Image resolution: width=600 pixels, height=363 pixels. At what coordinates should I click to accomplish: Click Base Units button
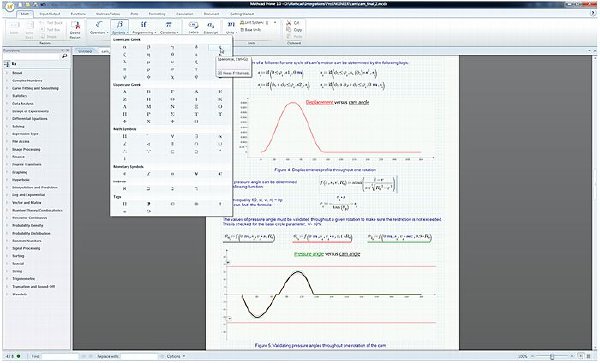pos(252,30)
